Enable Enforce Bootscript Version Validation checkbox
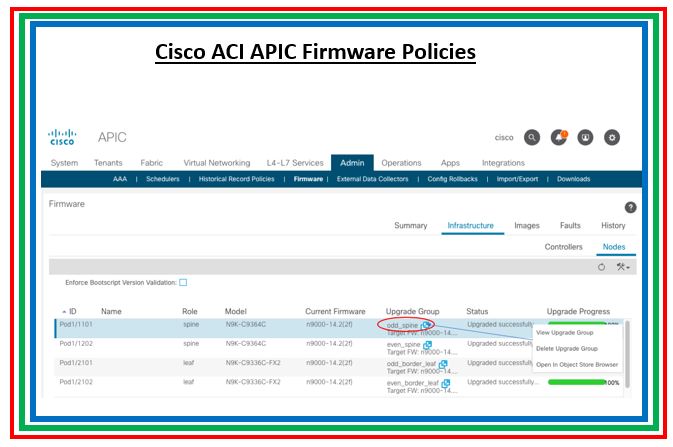673x447 pixels. coord(183,282)
